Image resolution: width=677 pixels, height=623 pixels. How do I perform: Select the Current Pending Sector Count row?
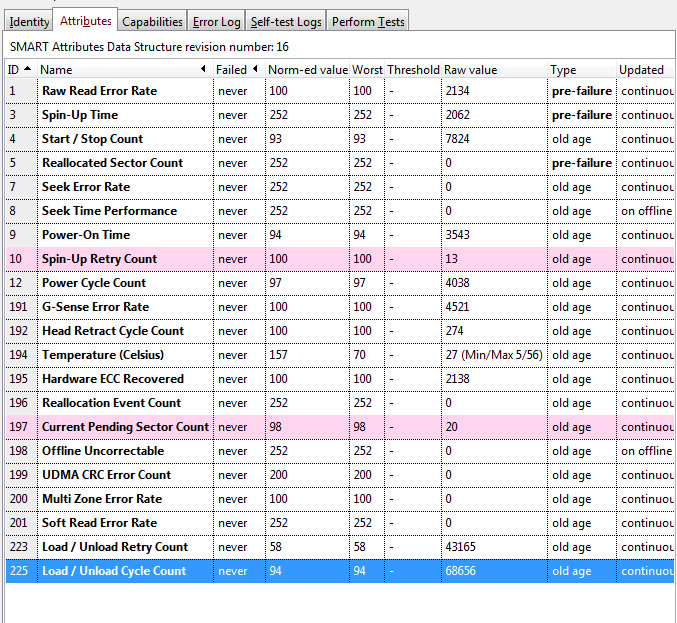click(x=339, y=427)
